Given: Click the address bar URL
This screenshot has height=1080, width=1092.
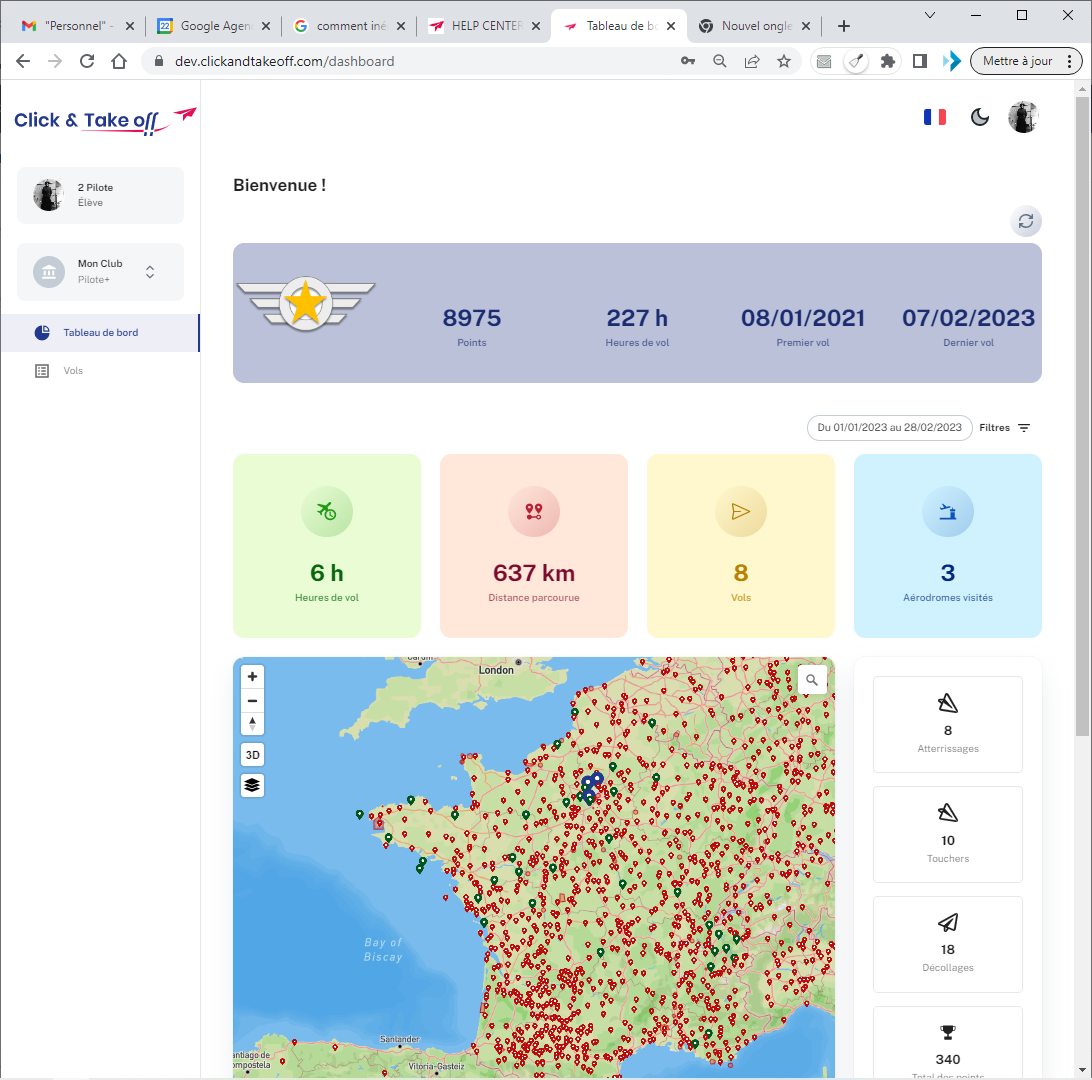Looking at the screenshot, I should click(x=285, y=61).
